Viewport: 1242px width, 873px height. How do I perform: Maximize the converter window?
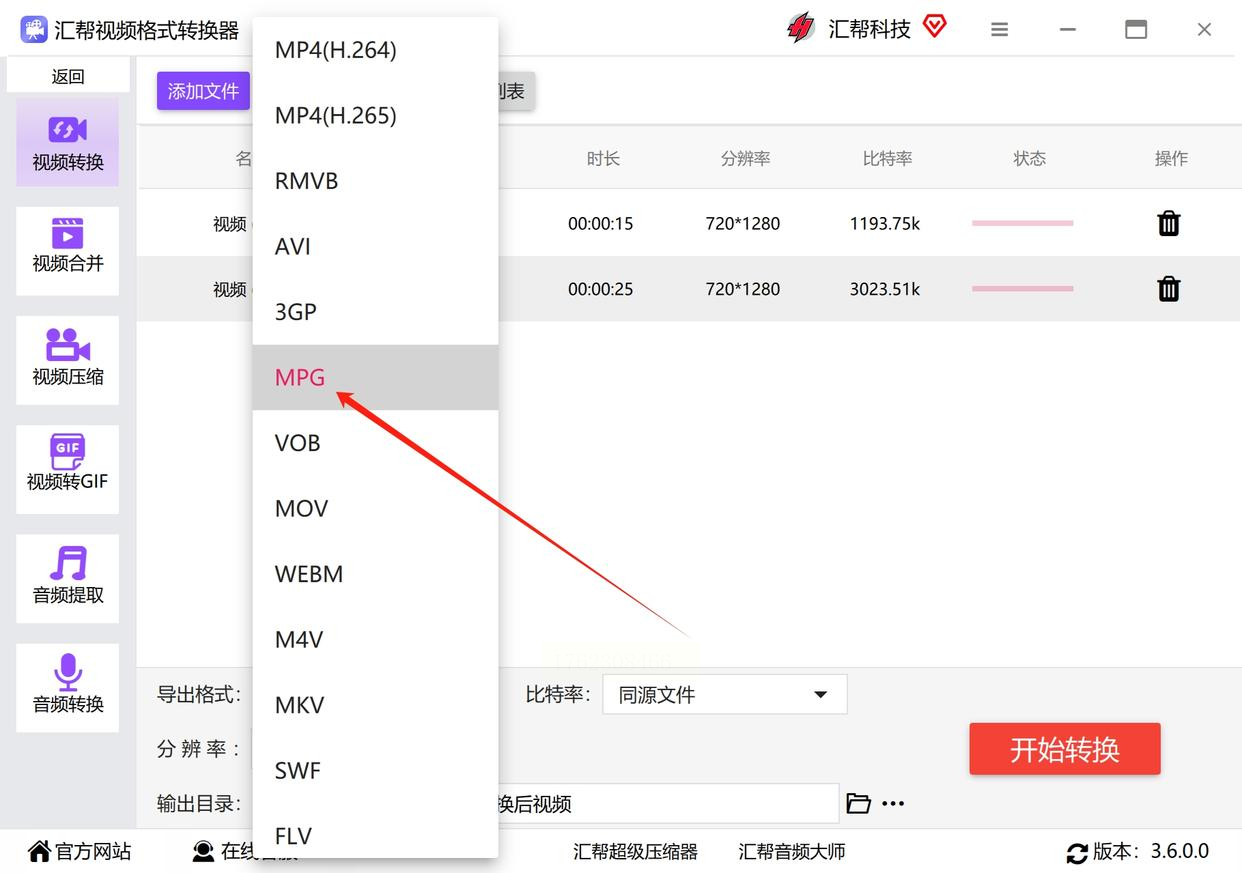coord(1136,30)
